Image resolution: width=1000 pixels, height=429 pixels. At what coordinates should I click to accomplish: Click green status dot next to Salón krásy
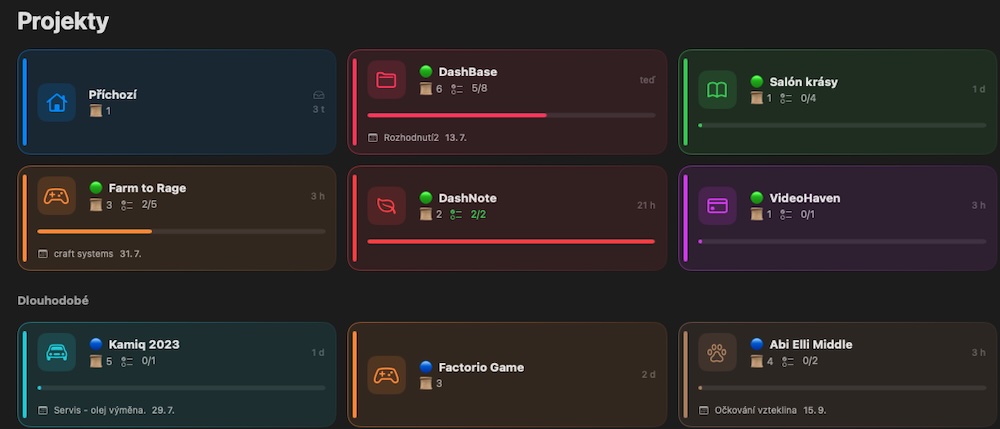point(756,82)
